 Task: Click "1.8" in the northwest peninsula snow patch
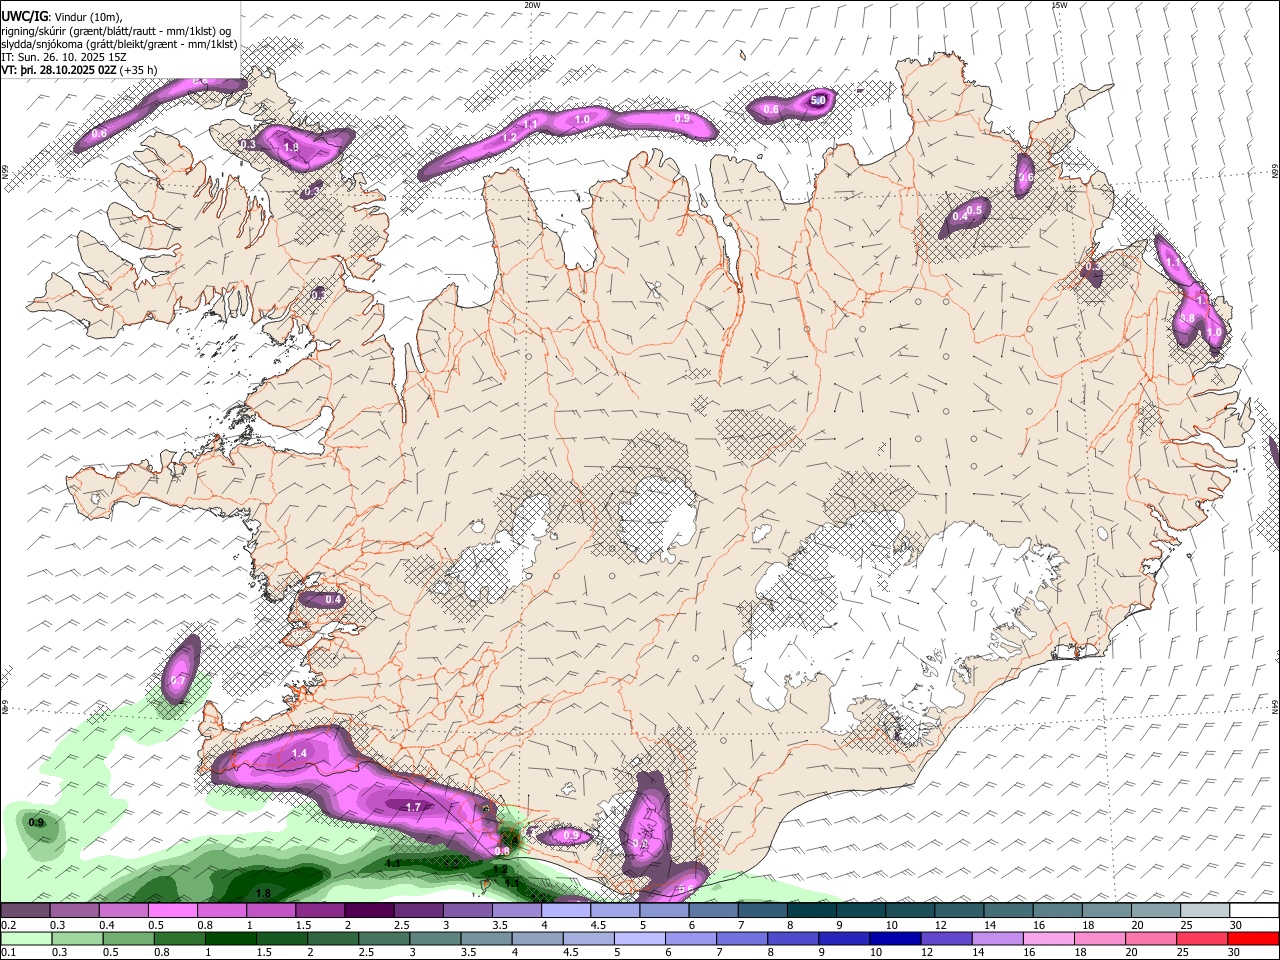coord(291,147)
